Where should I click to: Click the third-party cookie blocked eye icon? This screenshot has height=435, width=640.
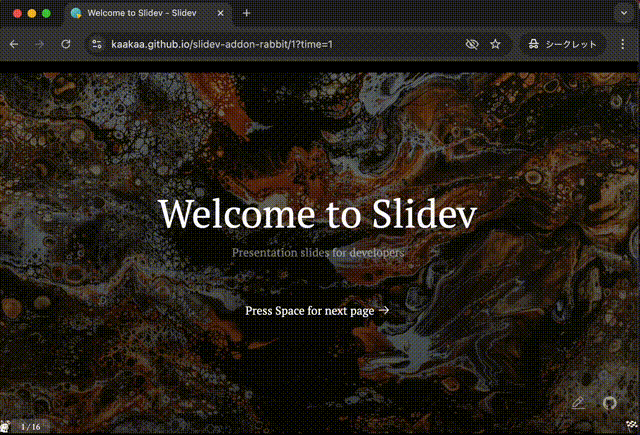(x=472, y=44)
